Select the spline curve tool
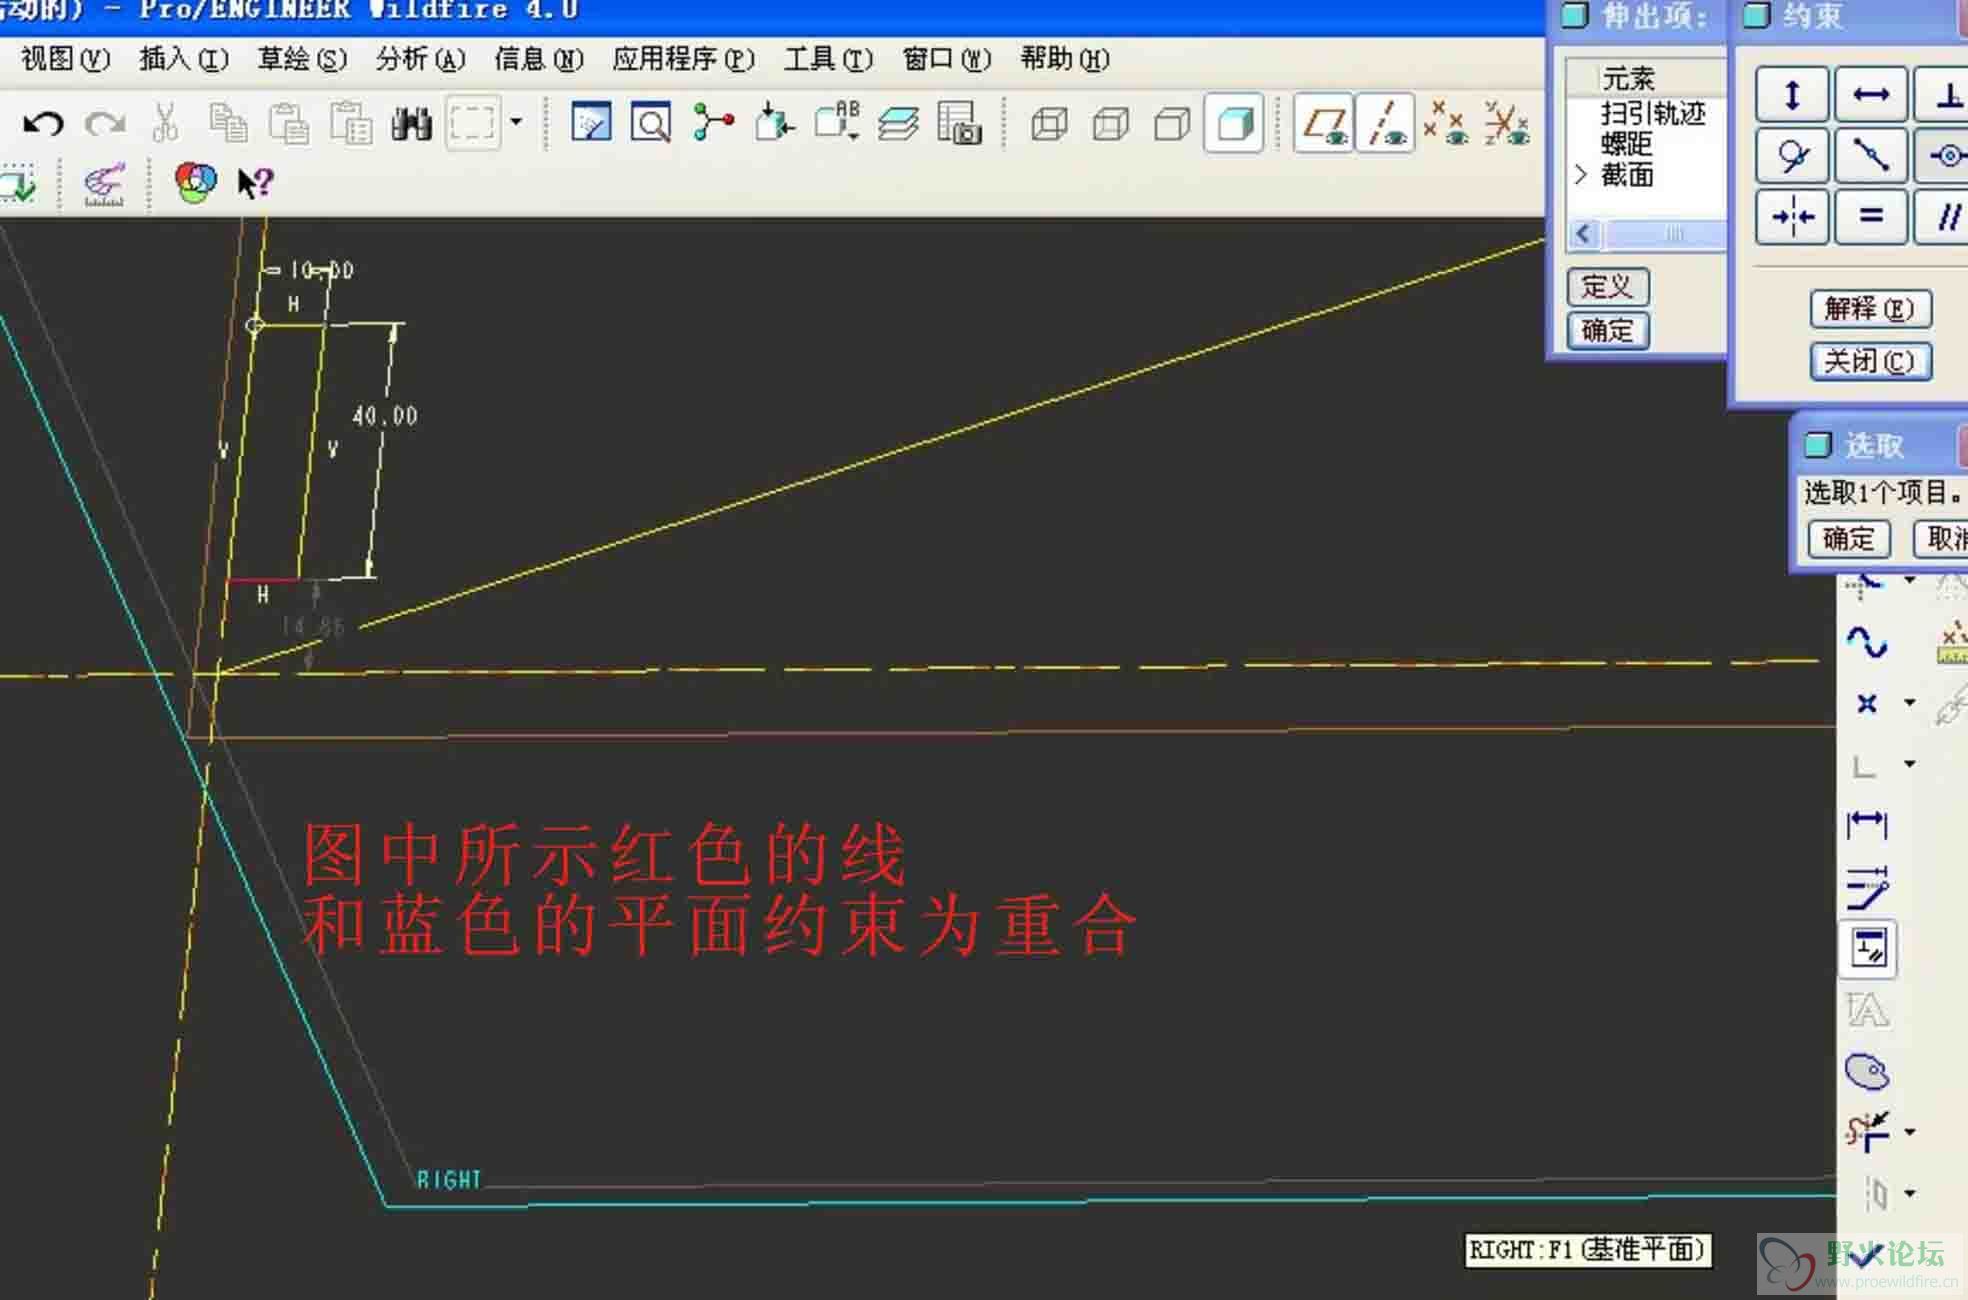Screen dimensions: 1968x1300 pos(1866,642)
